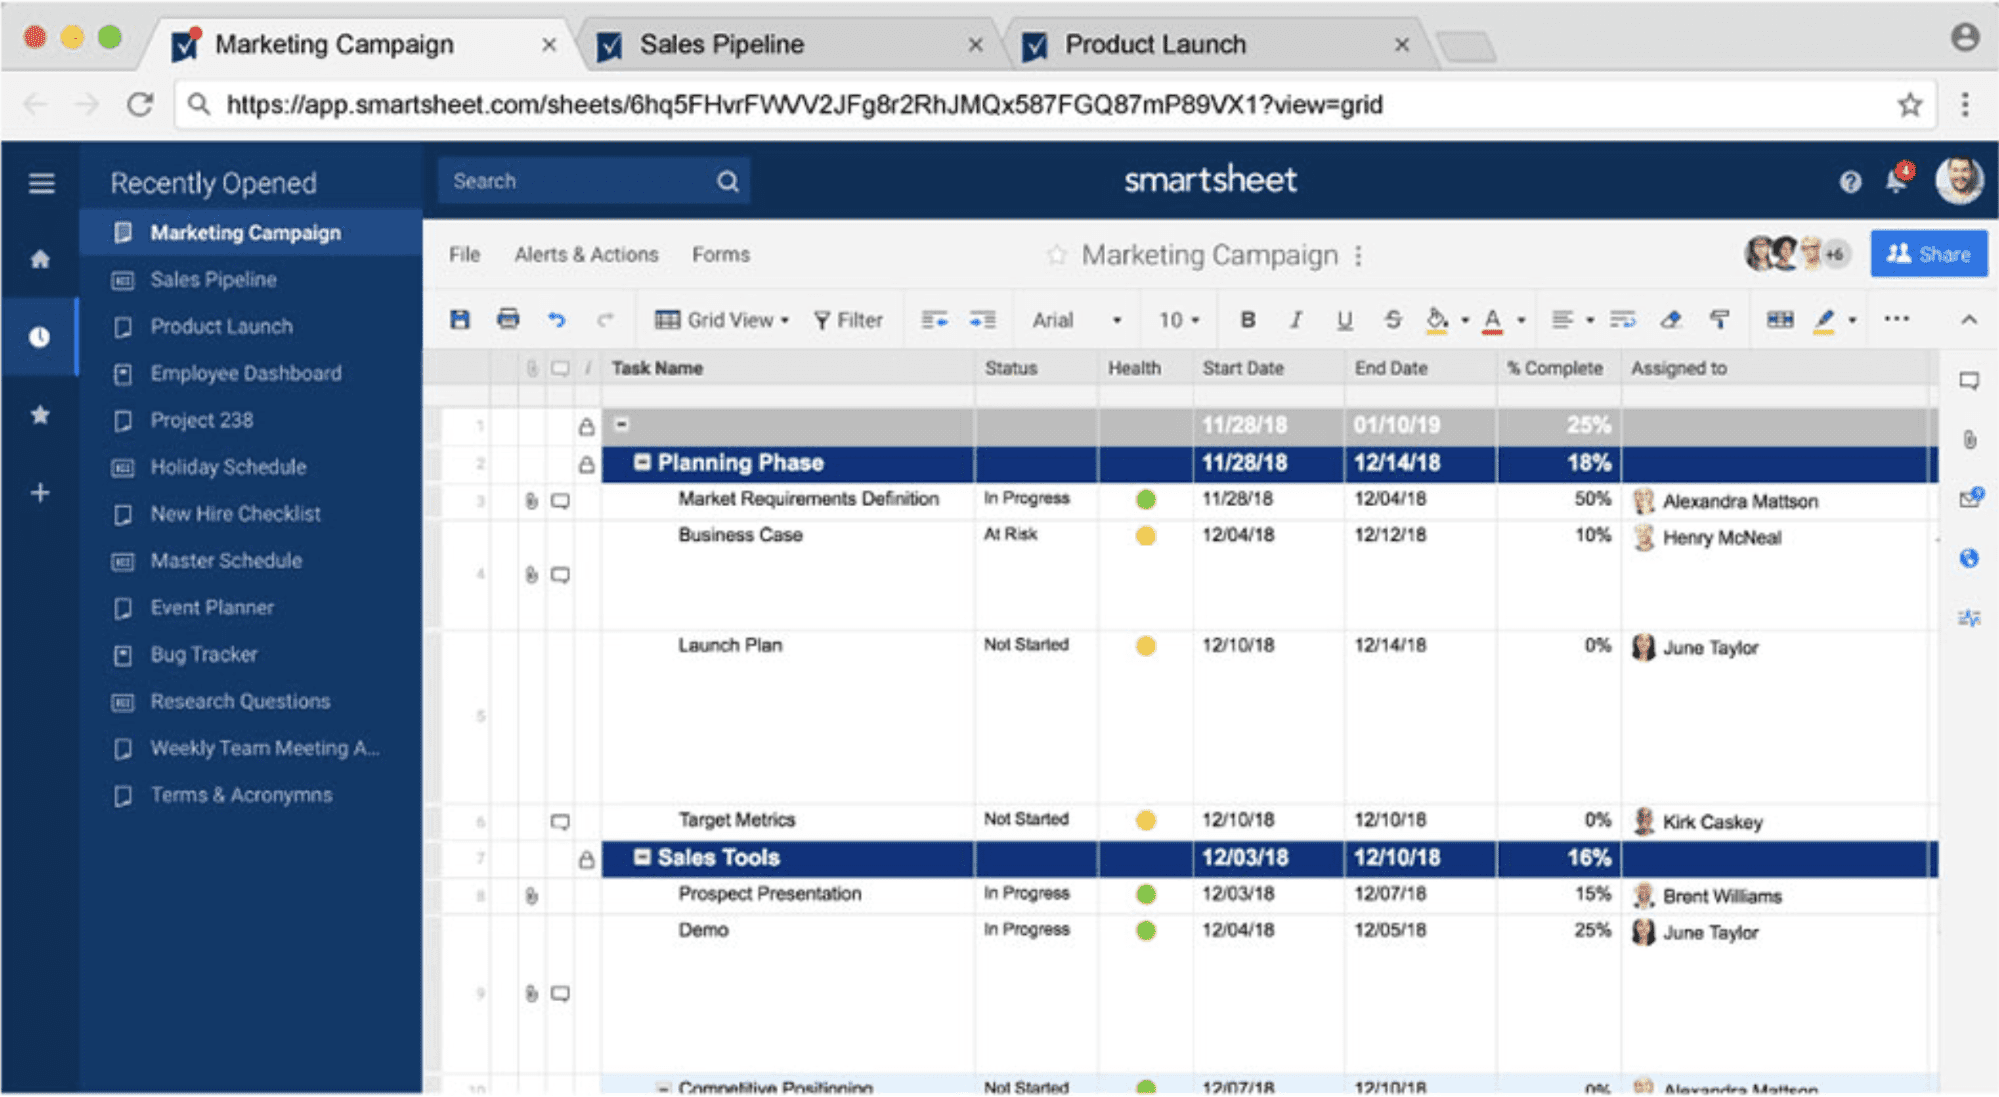Open Employee Dashboard from Recently Opened
This screenshot has height=1097, width=1999.
246,373
